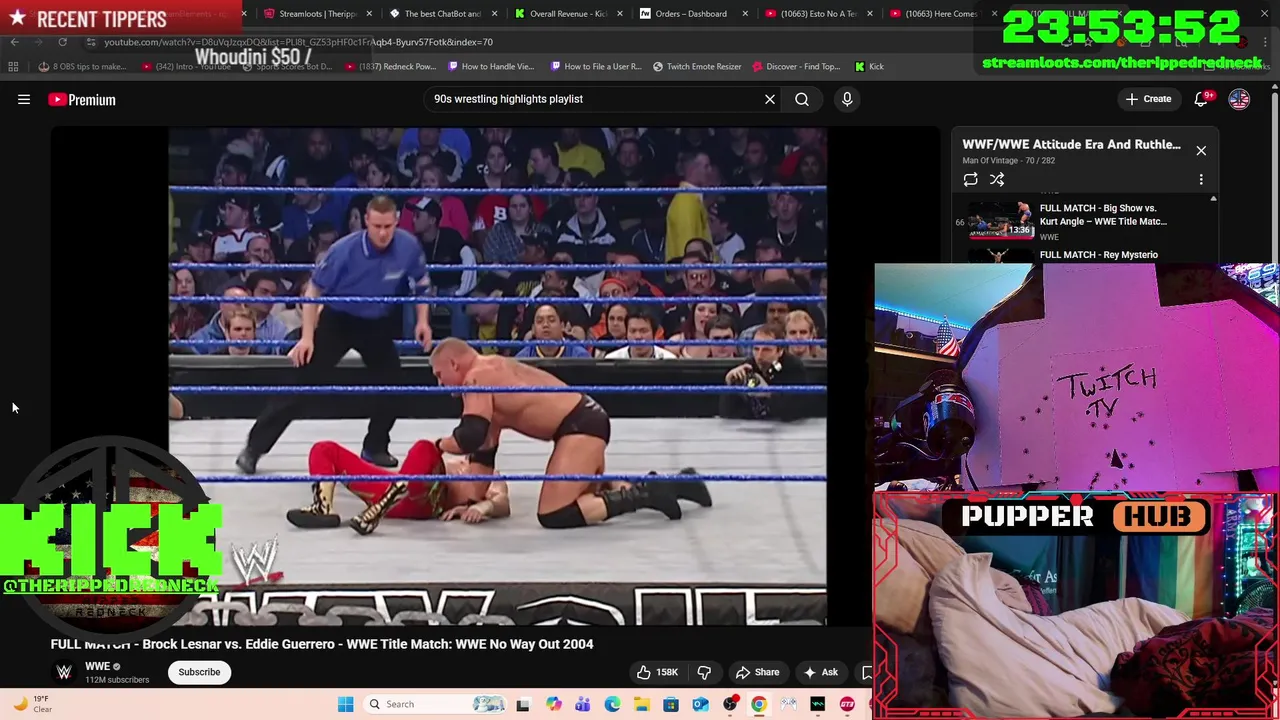
Task: Open the YouTube notifications bell
Action: coord(1201,99)
